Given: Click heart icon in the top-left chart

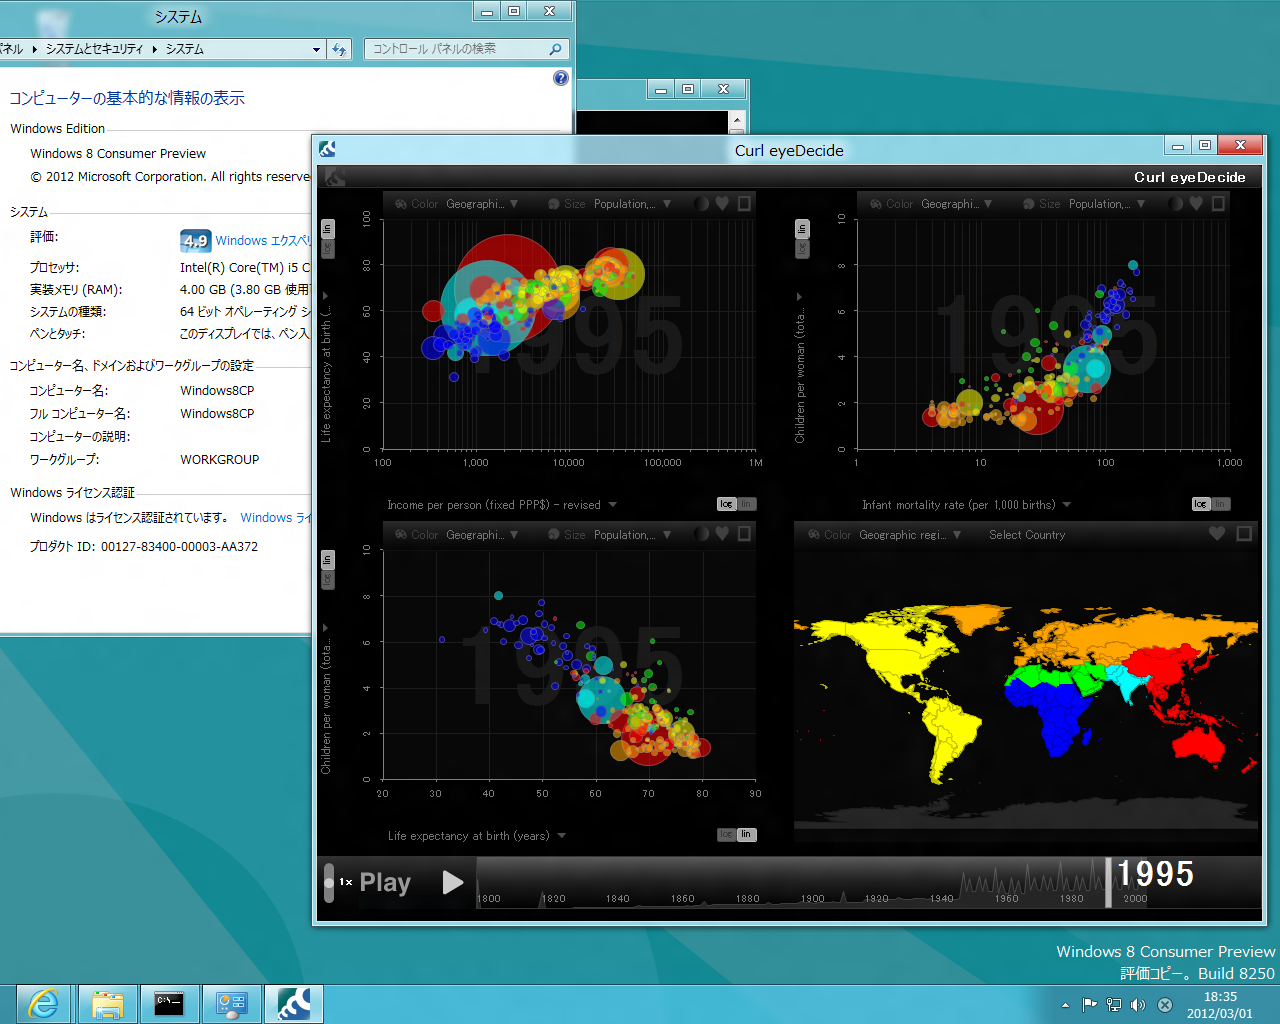Looking at the screenshot, I should point(722,203).
